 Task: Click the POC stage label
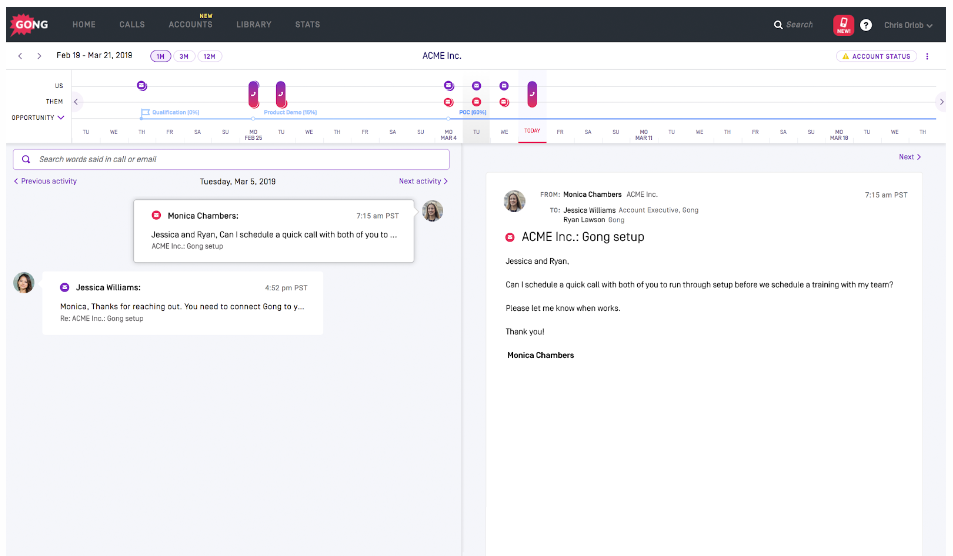pos(472,112)
